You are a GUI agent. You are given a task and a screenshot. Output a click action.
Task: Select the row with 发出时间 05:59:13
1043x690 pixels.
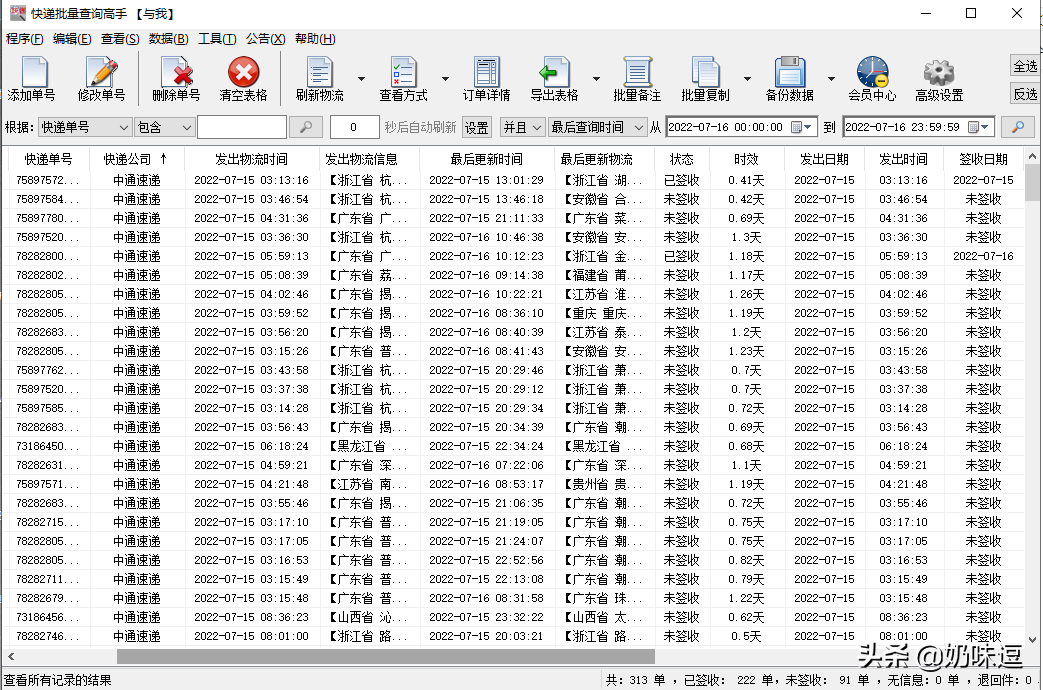(516, 256)
